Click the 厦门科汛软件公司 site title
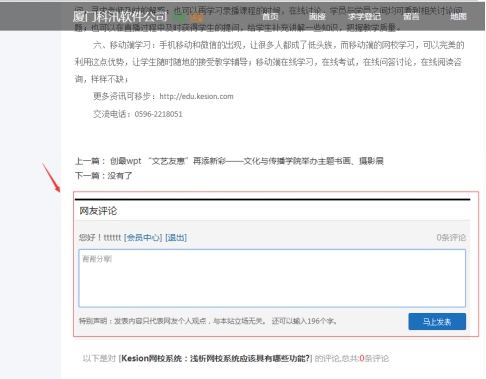Viewport: 486px width, 379px height. tap(120, 16)
